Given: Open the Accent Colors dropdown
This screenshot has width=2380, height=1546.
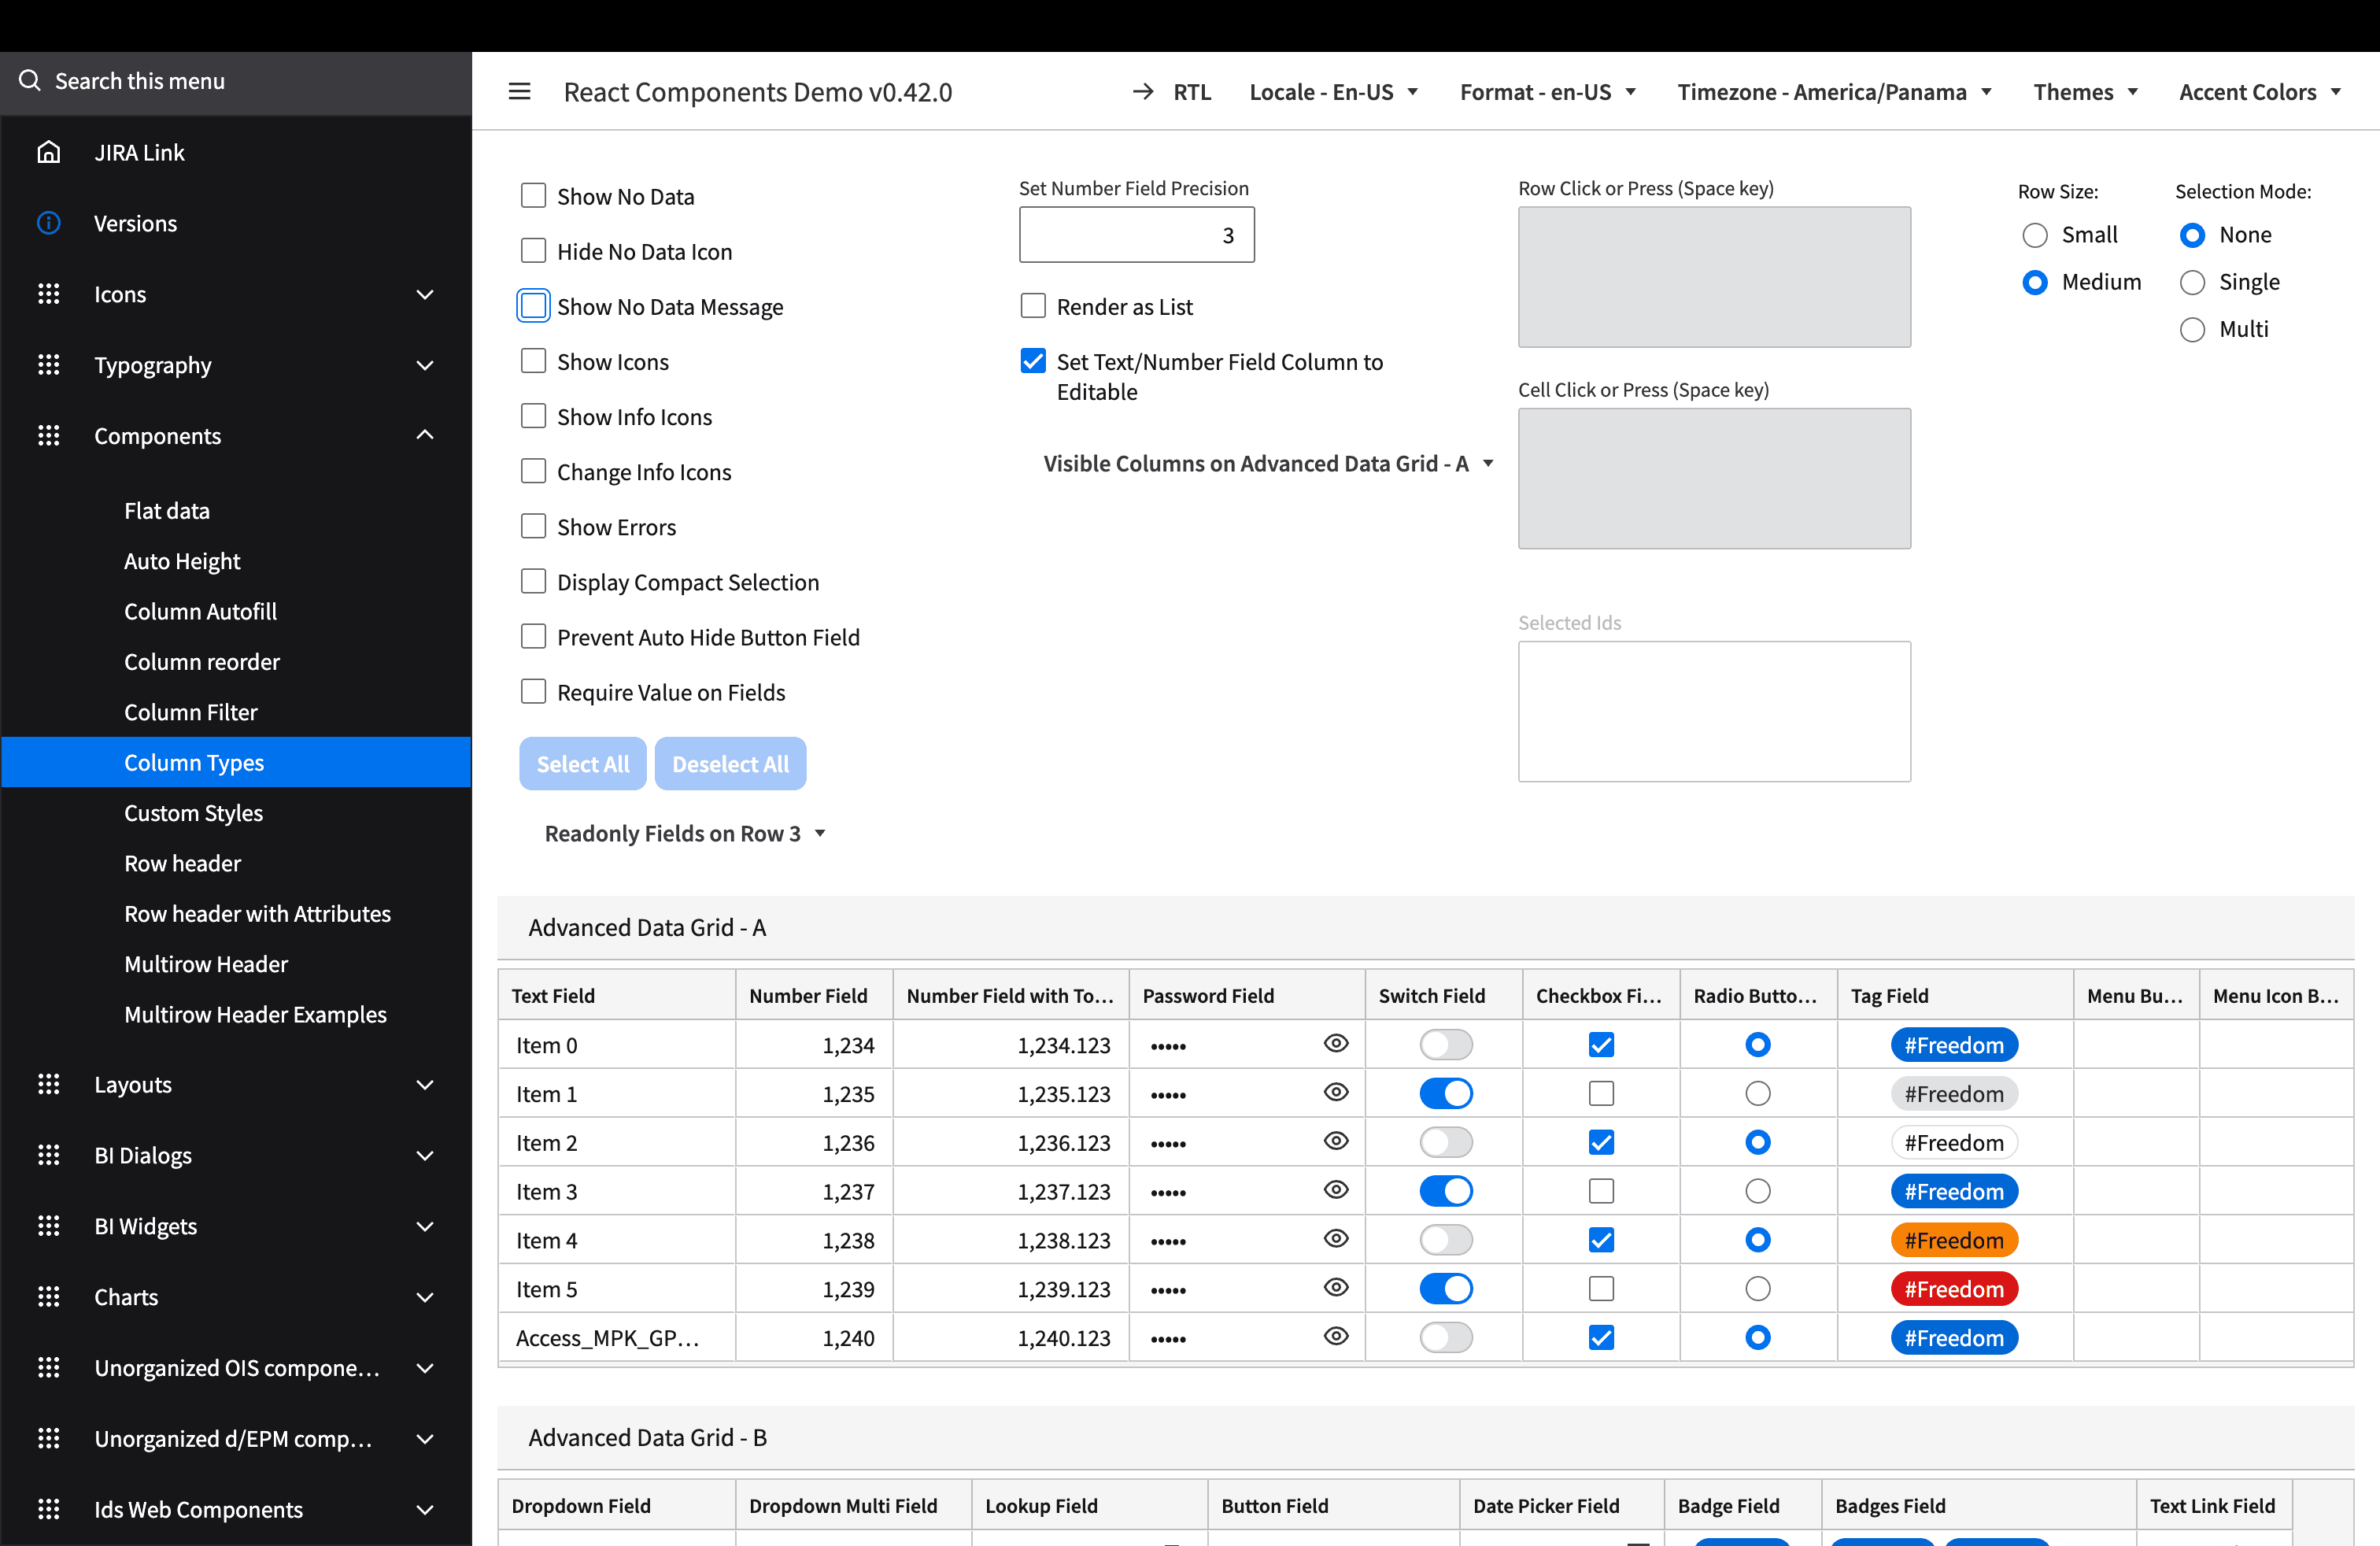Looking at the screenshot, I should pyautogui.click(x=2260, y=92).
